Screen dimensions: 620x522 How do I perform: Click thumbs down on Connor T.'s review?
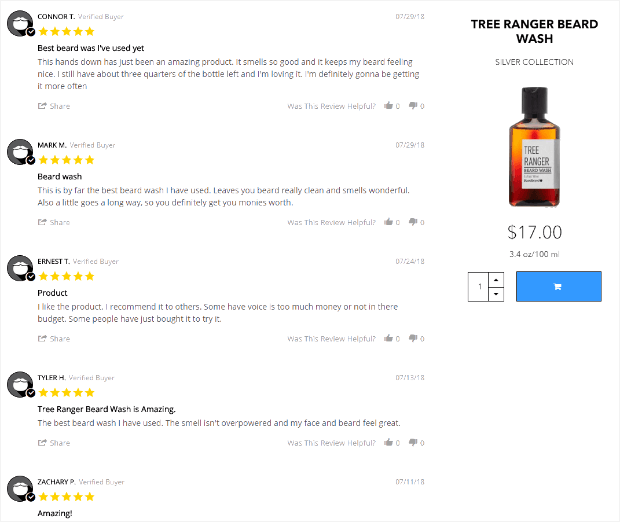pos(412,106)
